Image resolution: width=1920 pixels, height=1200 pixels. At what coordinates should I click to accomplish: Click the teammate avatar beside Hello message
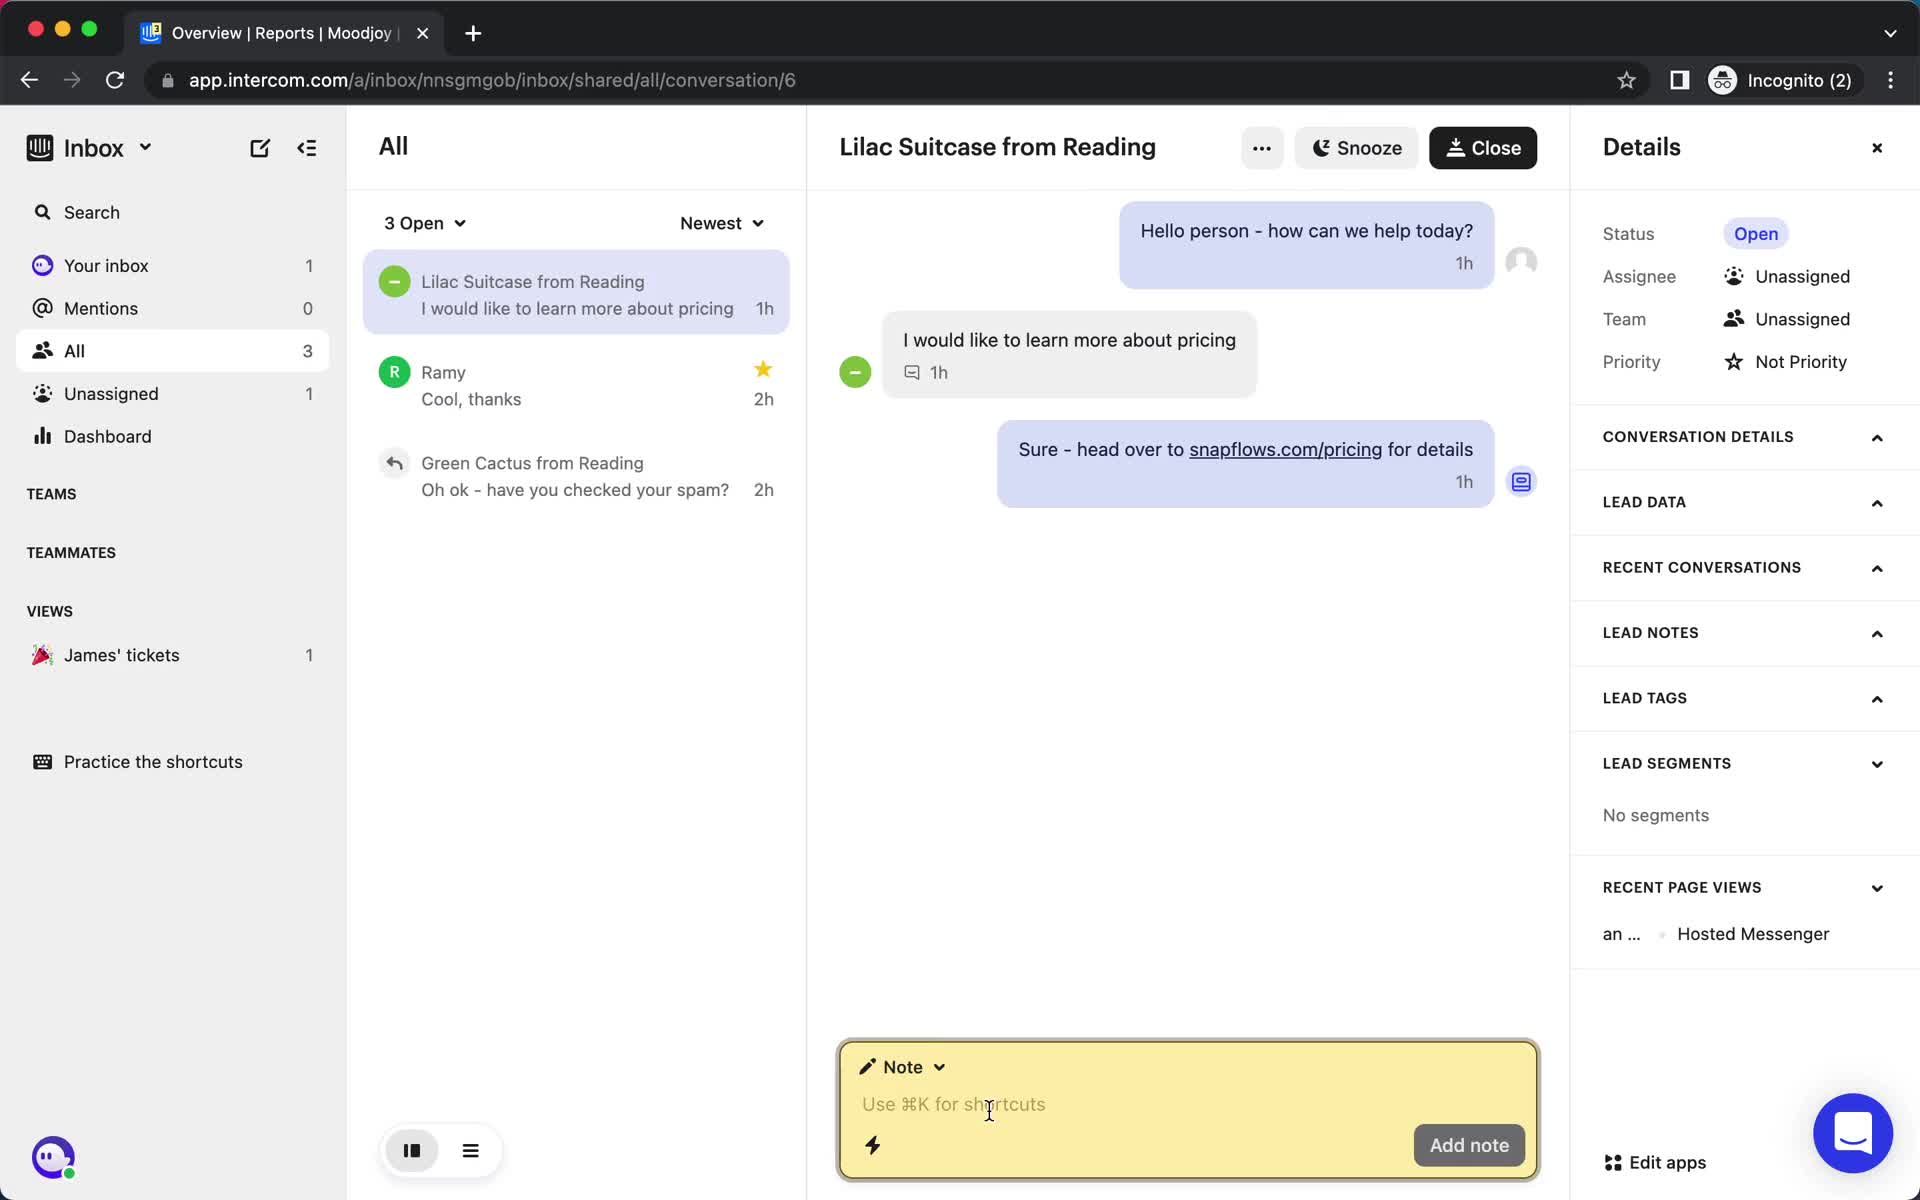[1521, 262]
